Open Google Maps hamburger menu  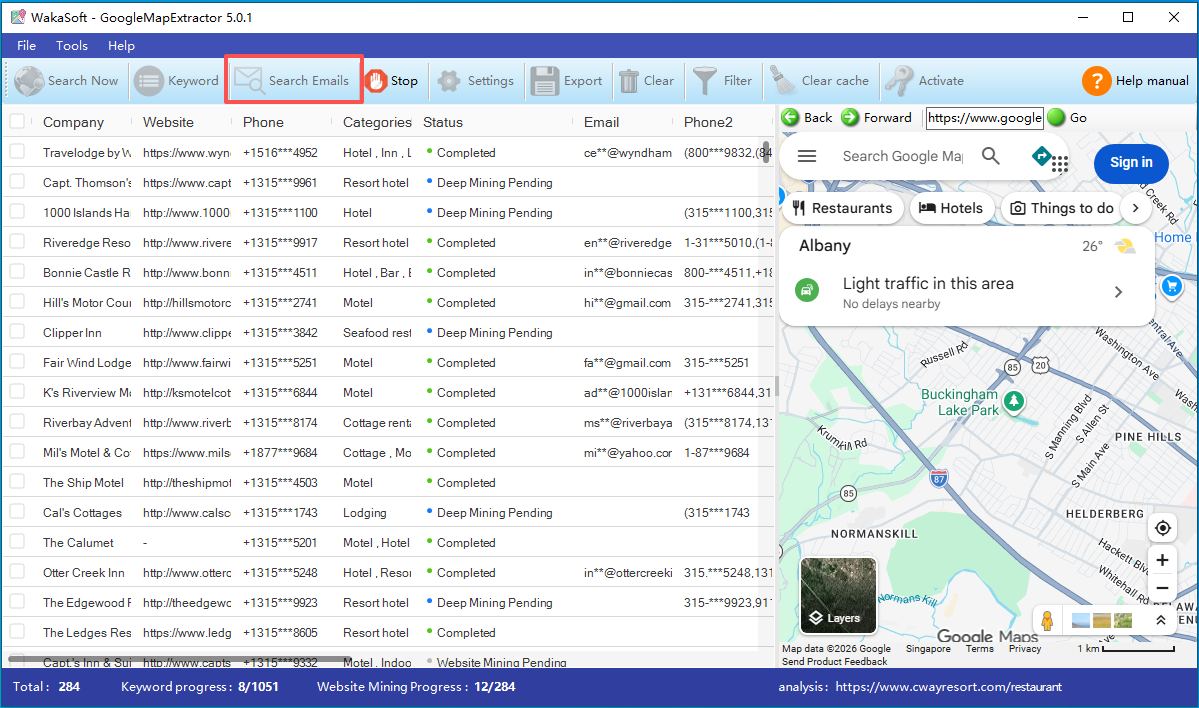pos(807,156)
